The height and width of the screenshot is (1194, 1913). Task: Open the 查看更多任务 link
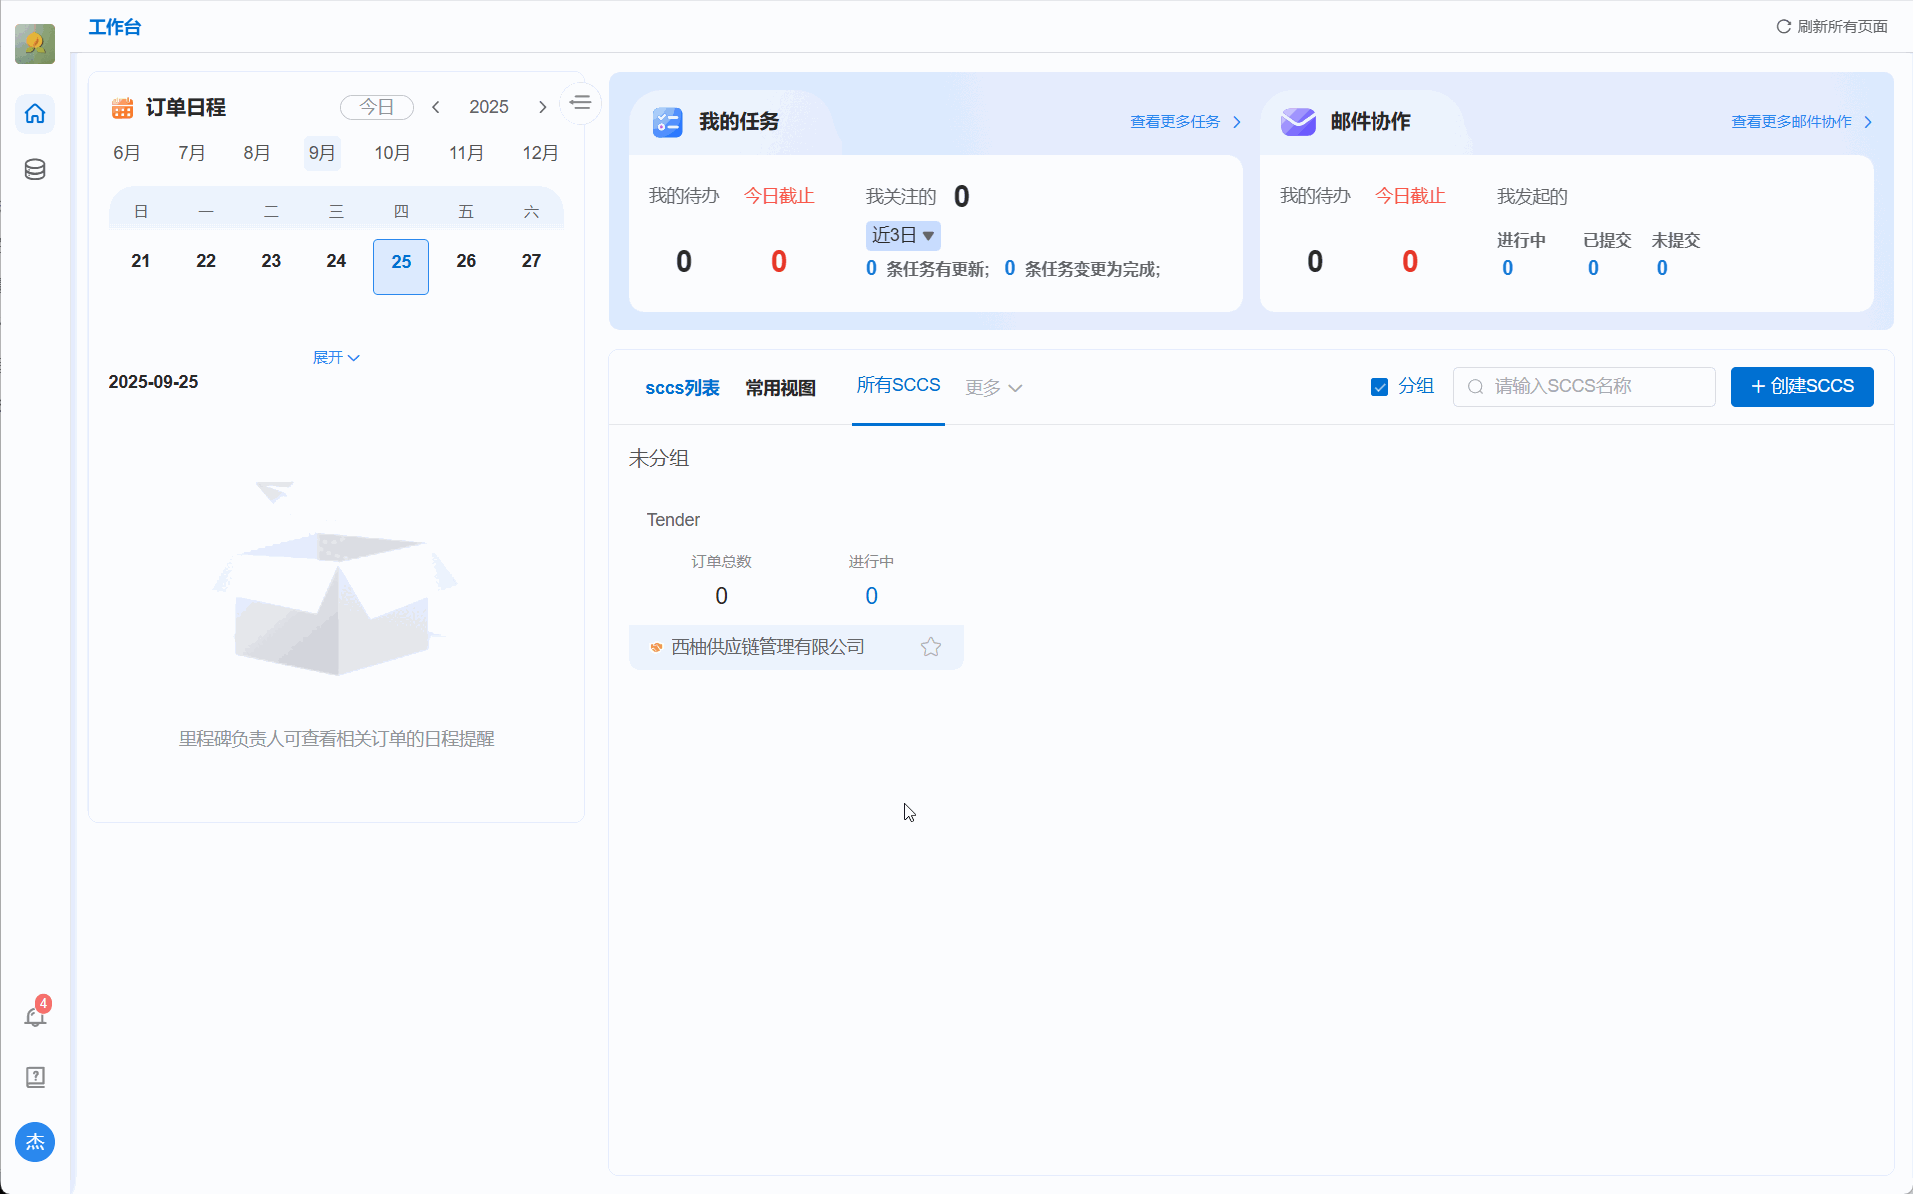[1184, 122]
